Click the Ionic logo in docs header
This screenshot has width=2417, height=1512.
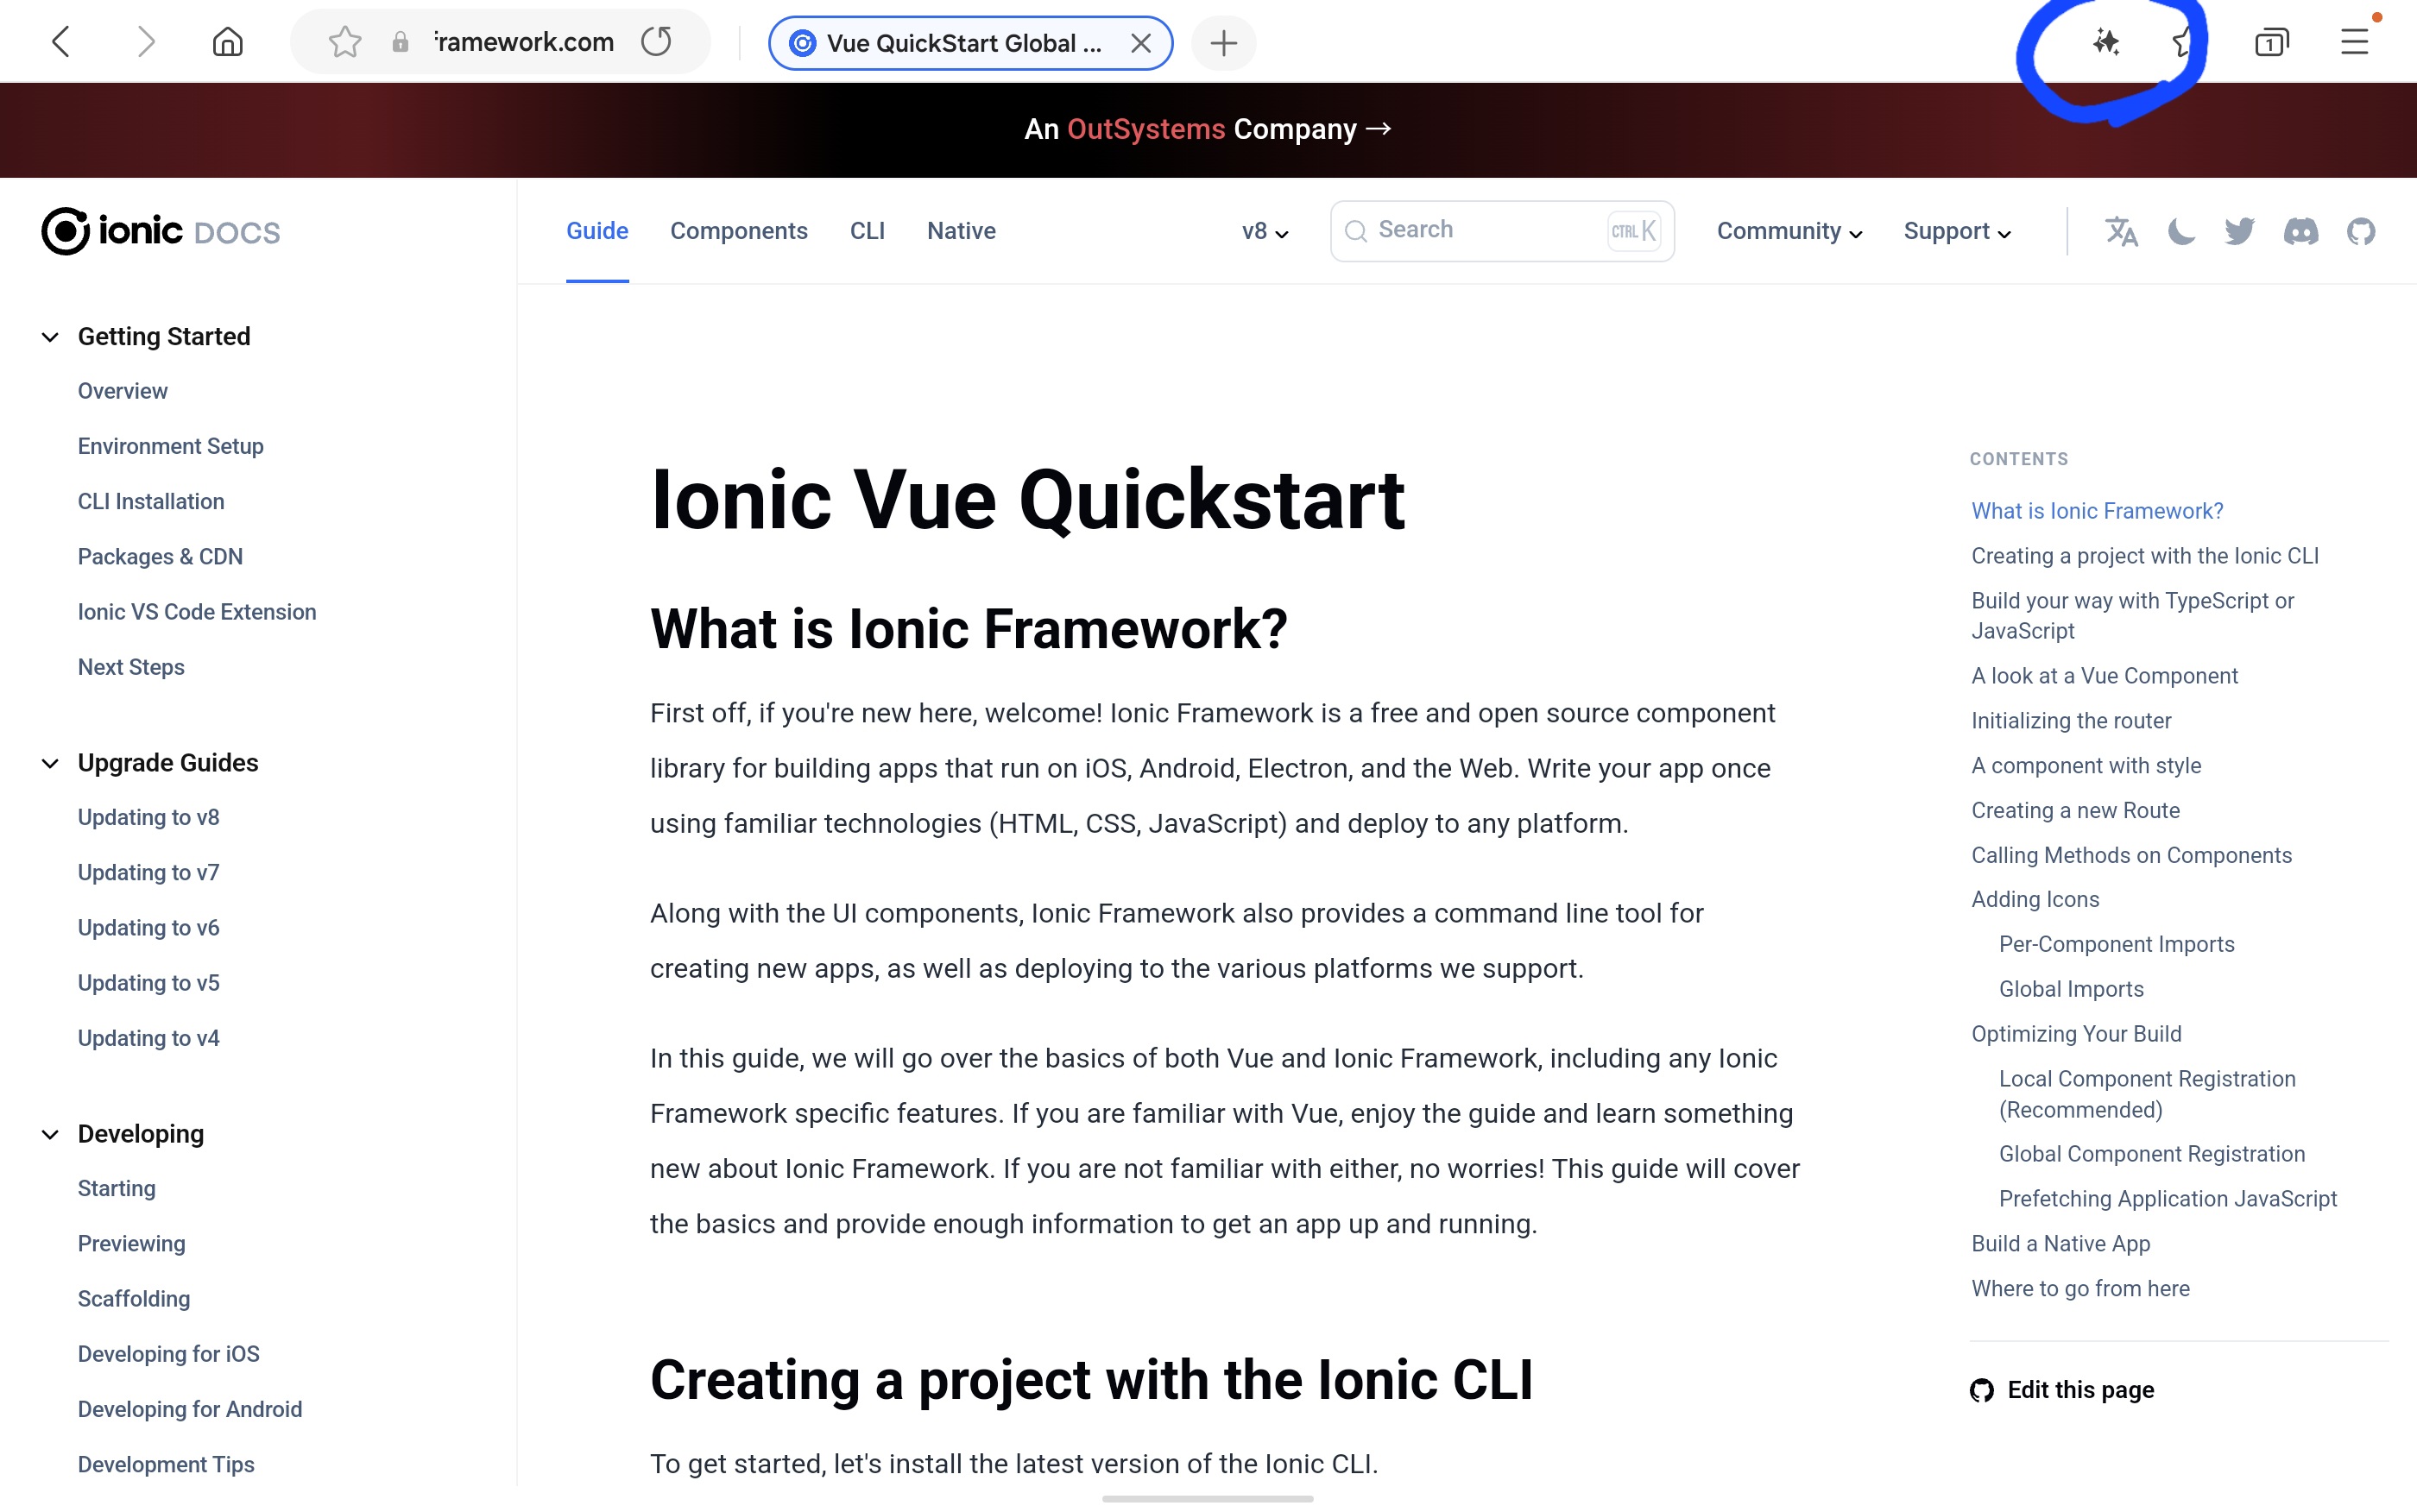click(161, 231)
